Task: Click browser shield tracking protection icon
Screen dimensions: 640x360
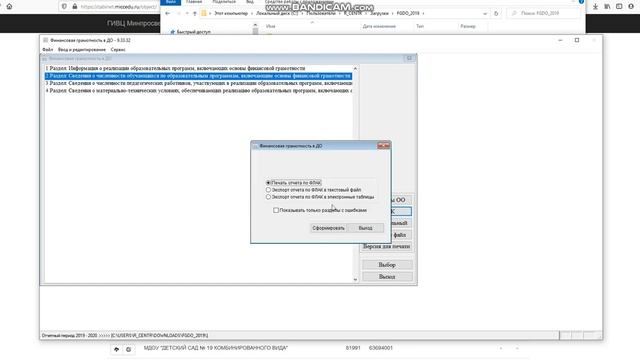Action: tap(64, 7)
